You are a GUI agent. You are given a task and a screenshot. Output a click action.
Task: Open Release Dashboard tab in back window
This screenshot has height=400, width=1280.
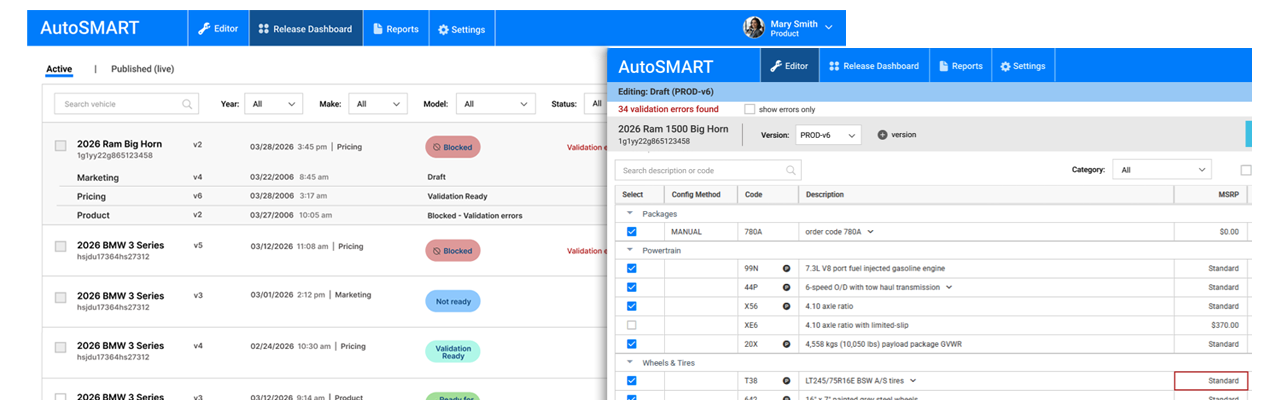click(x=305, y=29)
